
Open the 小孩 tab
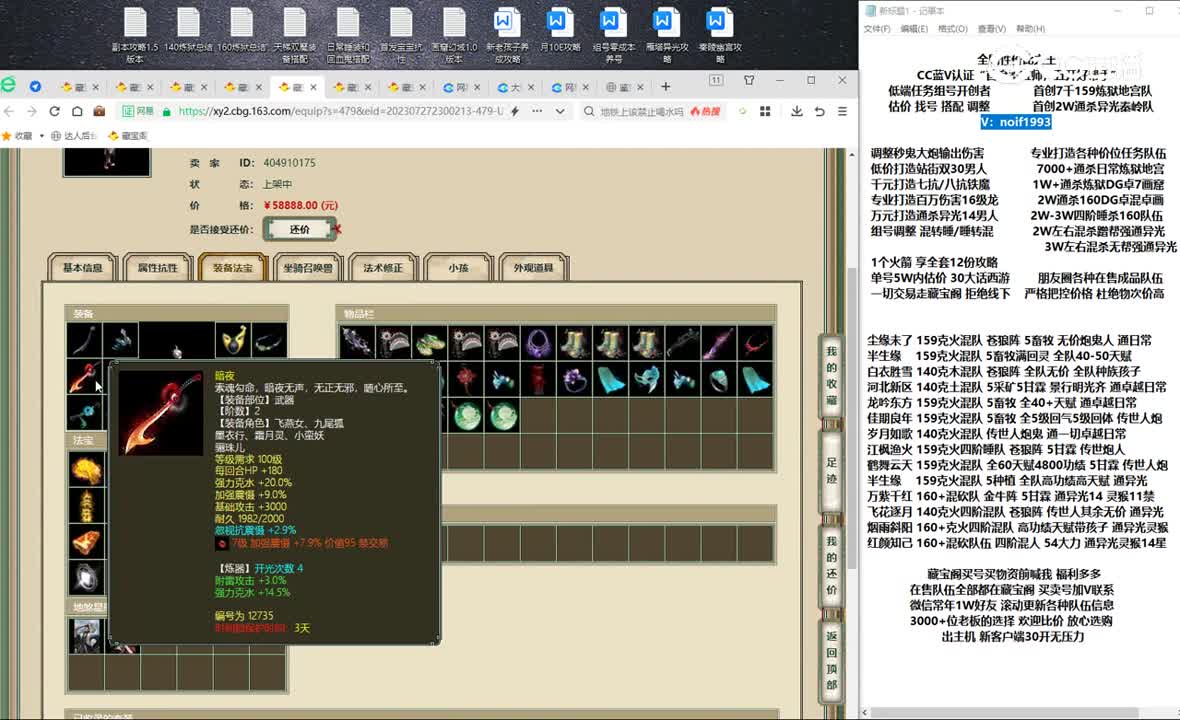tap(458, 268)
